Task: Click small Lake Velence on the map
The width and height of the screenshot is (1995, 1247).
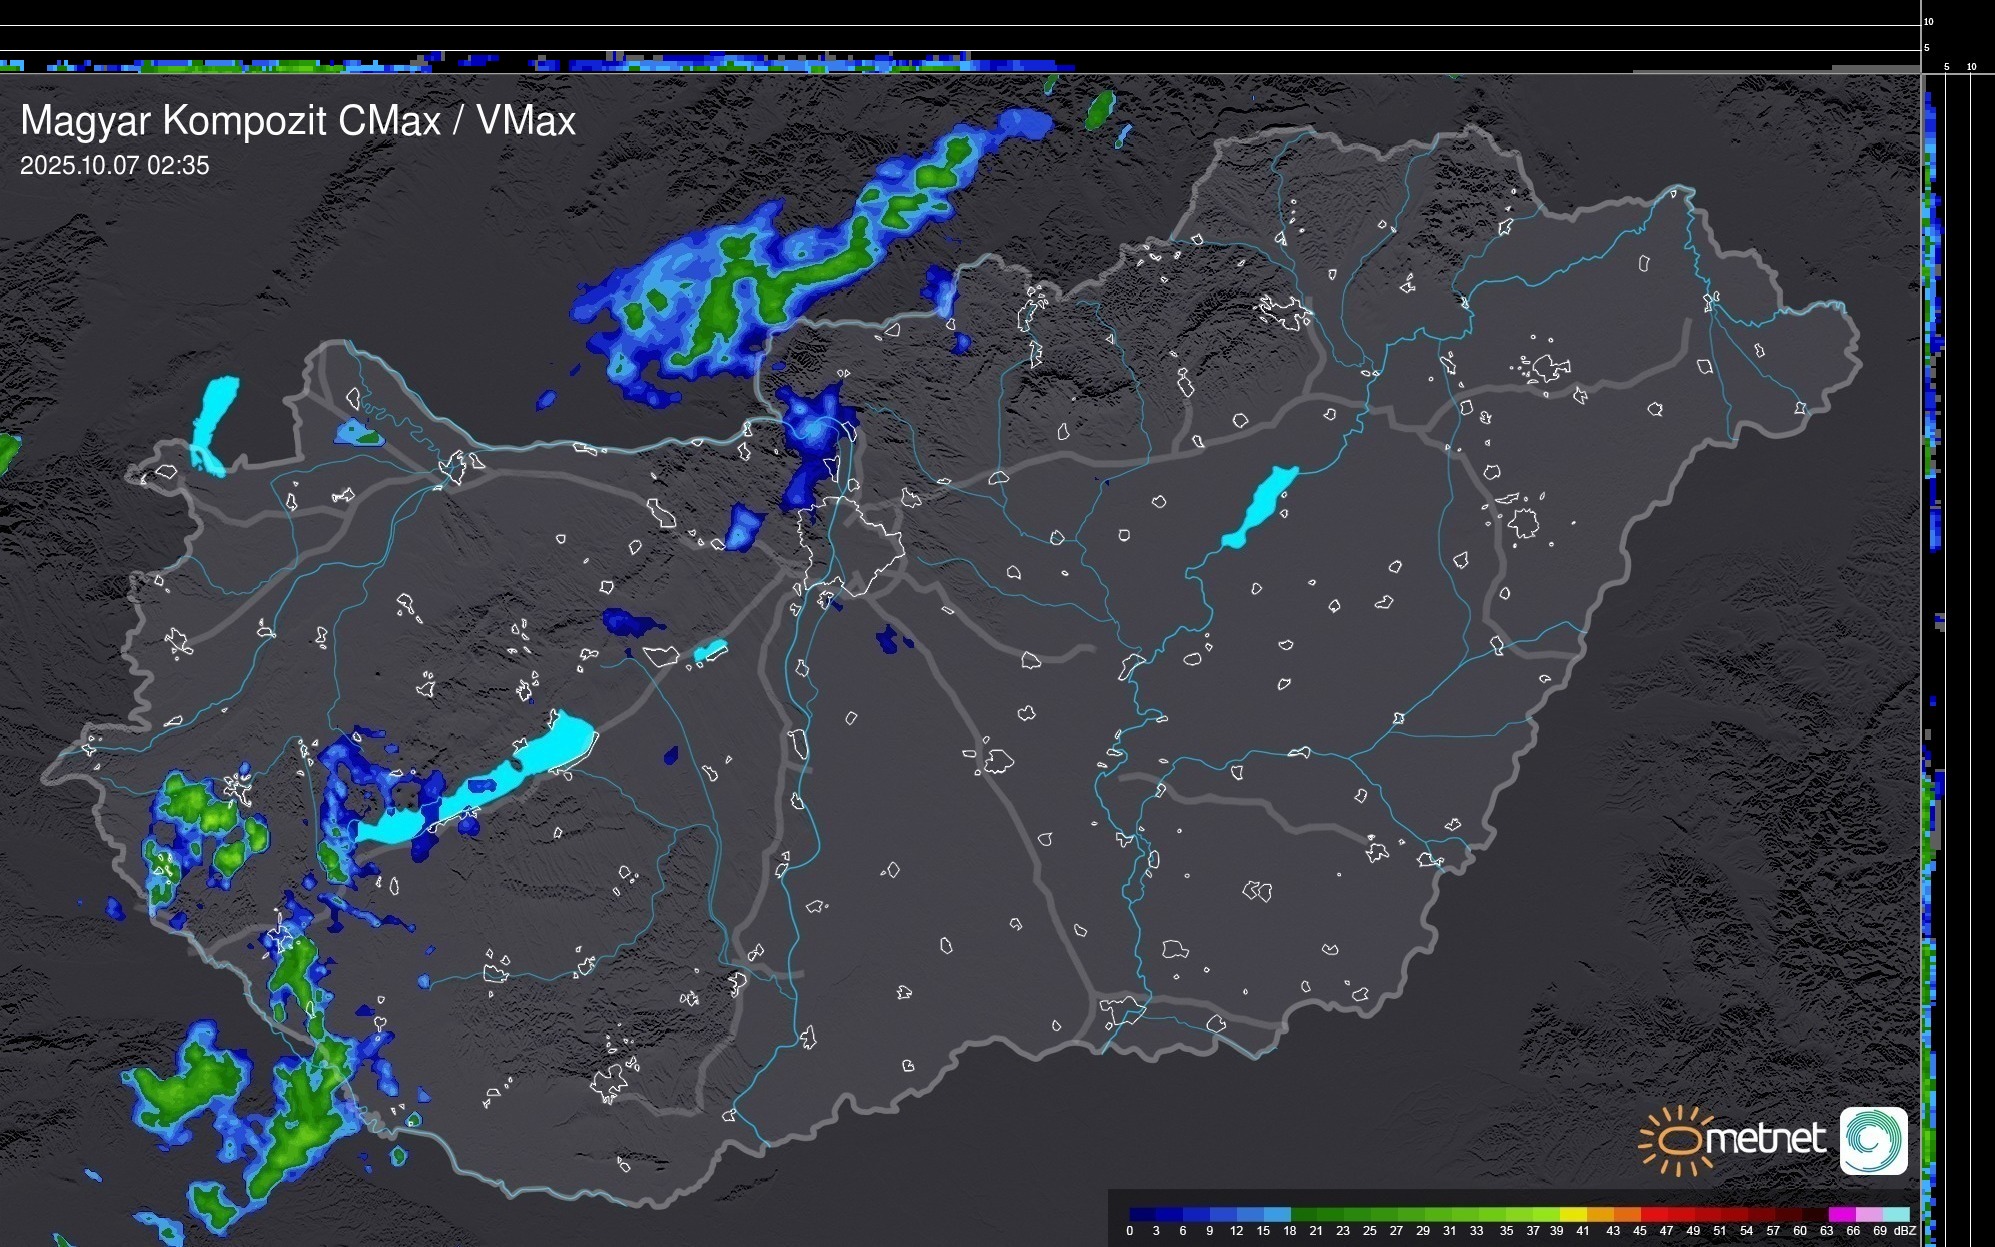Action: 710,651
